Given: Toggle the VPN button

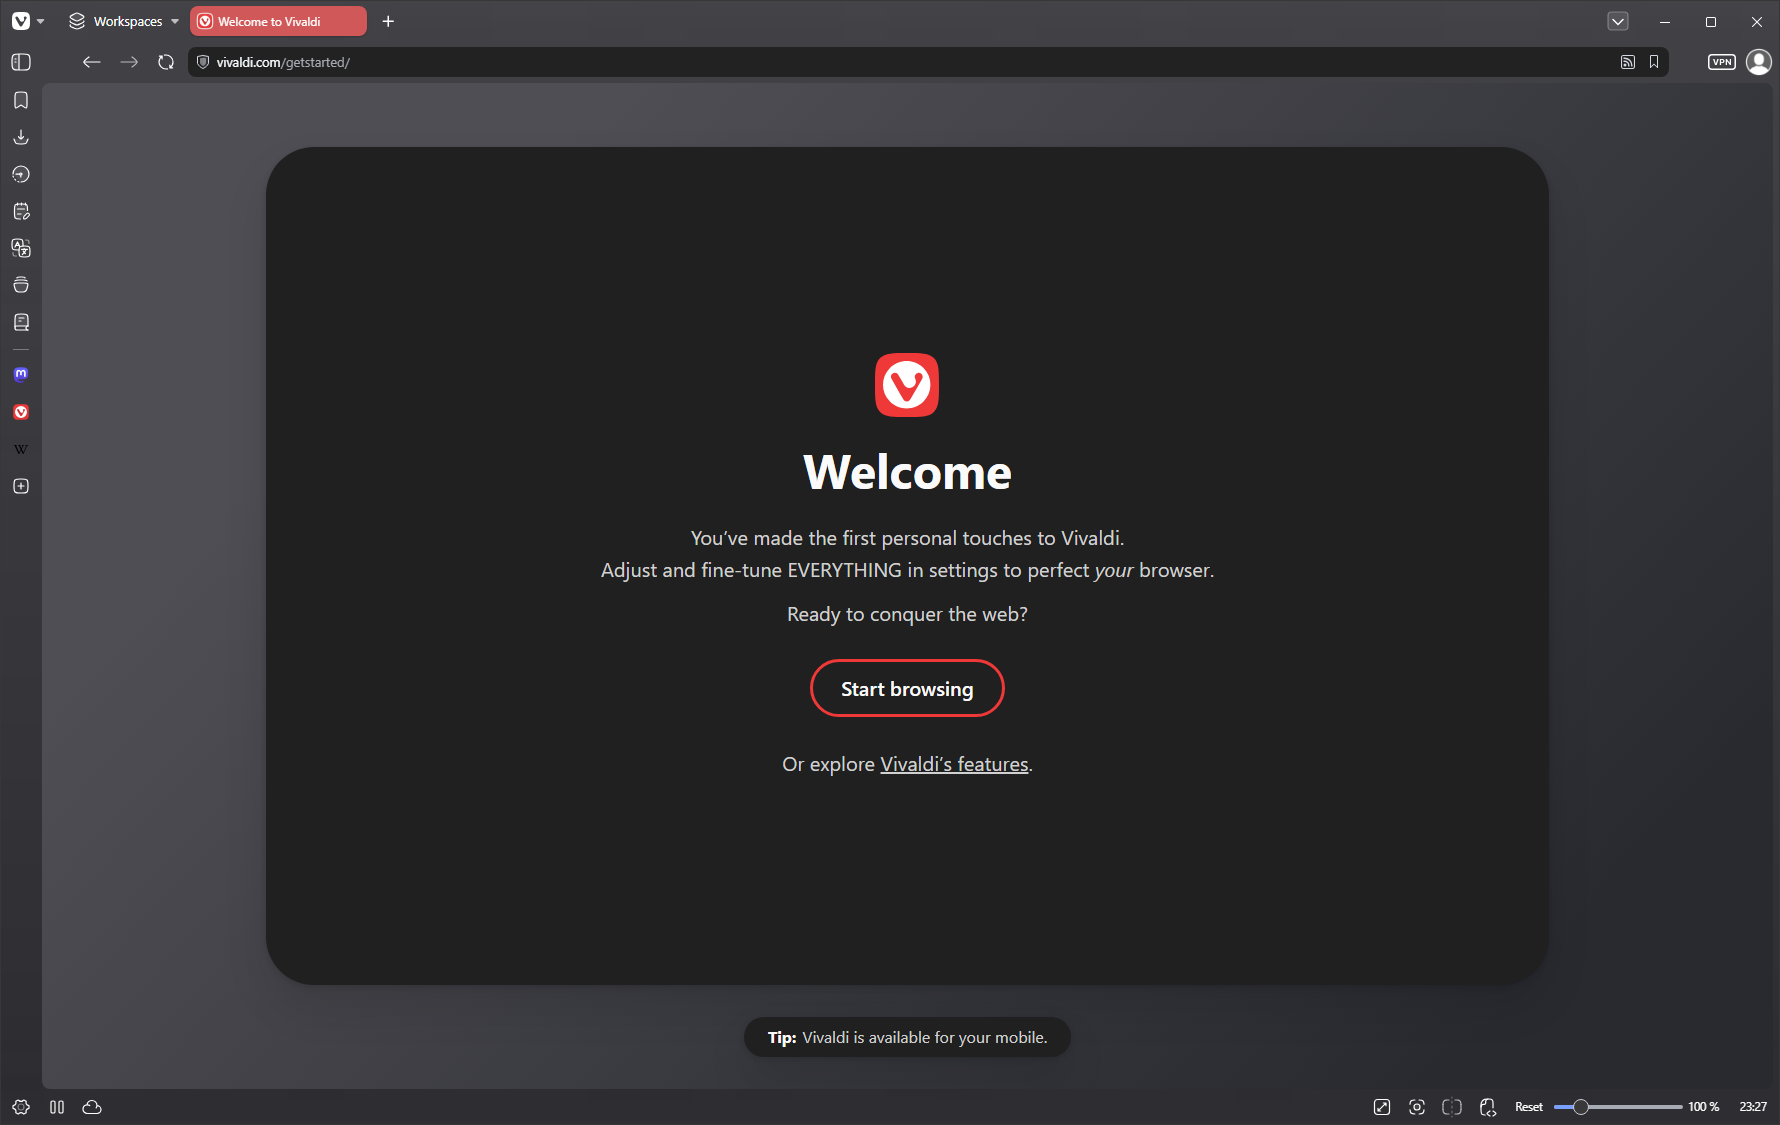Looking at the screenshot, I should point(1722,62).
